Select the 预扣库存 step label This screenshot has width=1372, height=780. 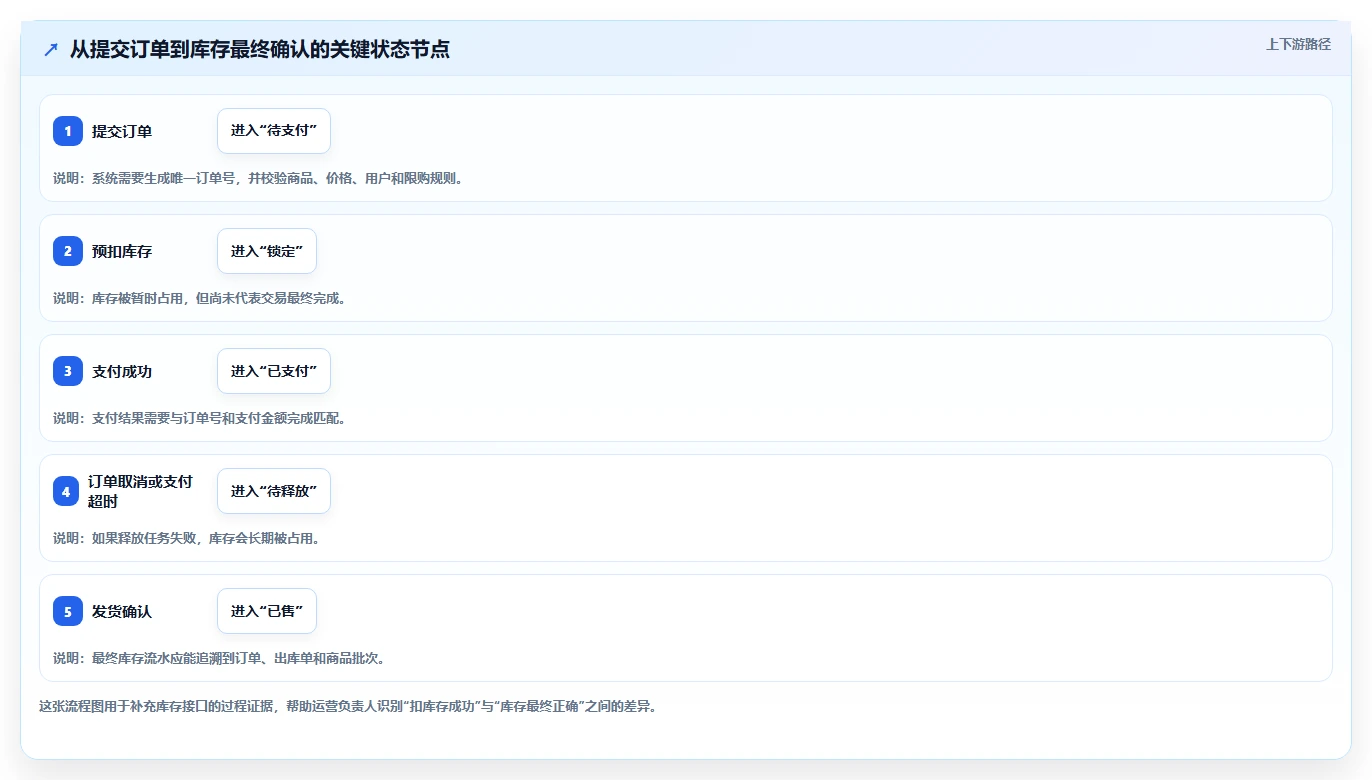[x=122, y=251]
